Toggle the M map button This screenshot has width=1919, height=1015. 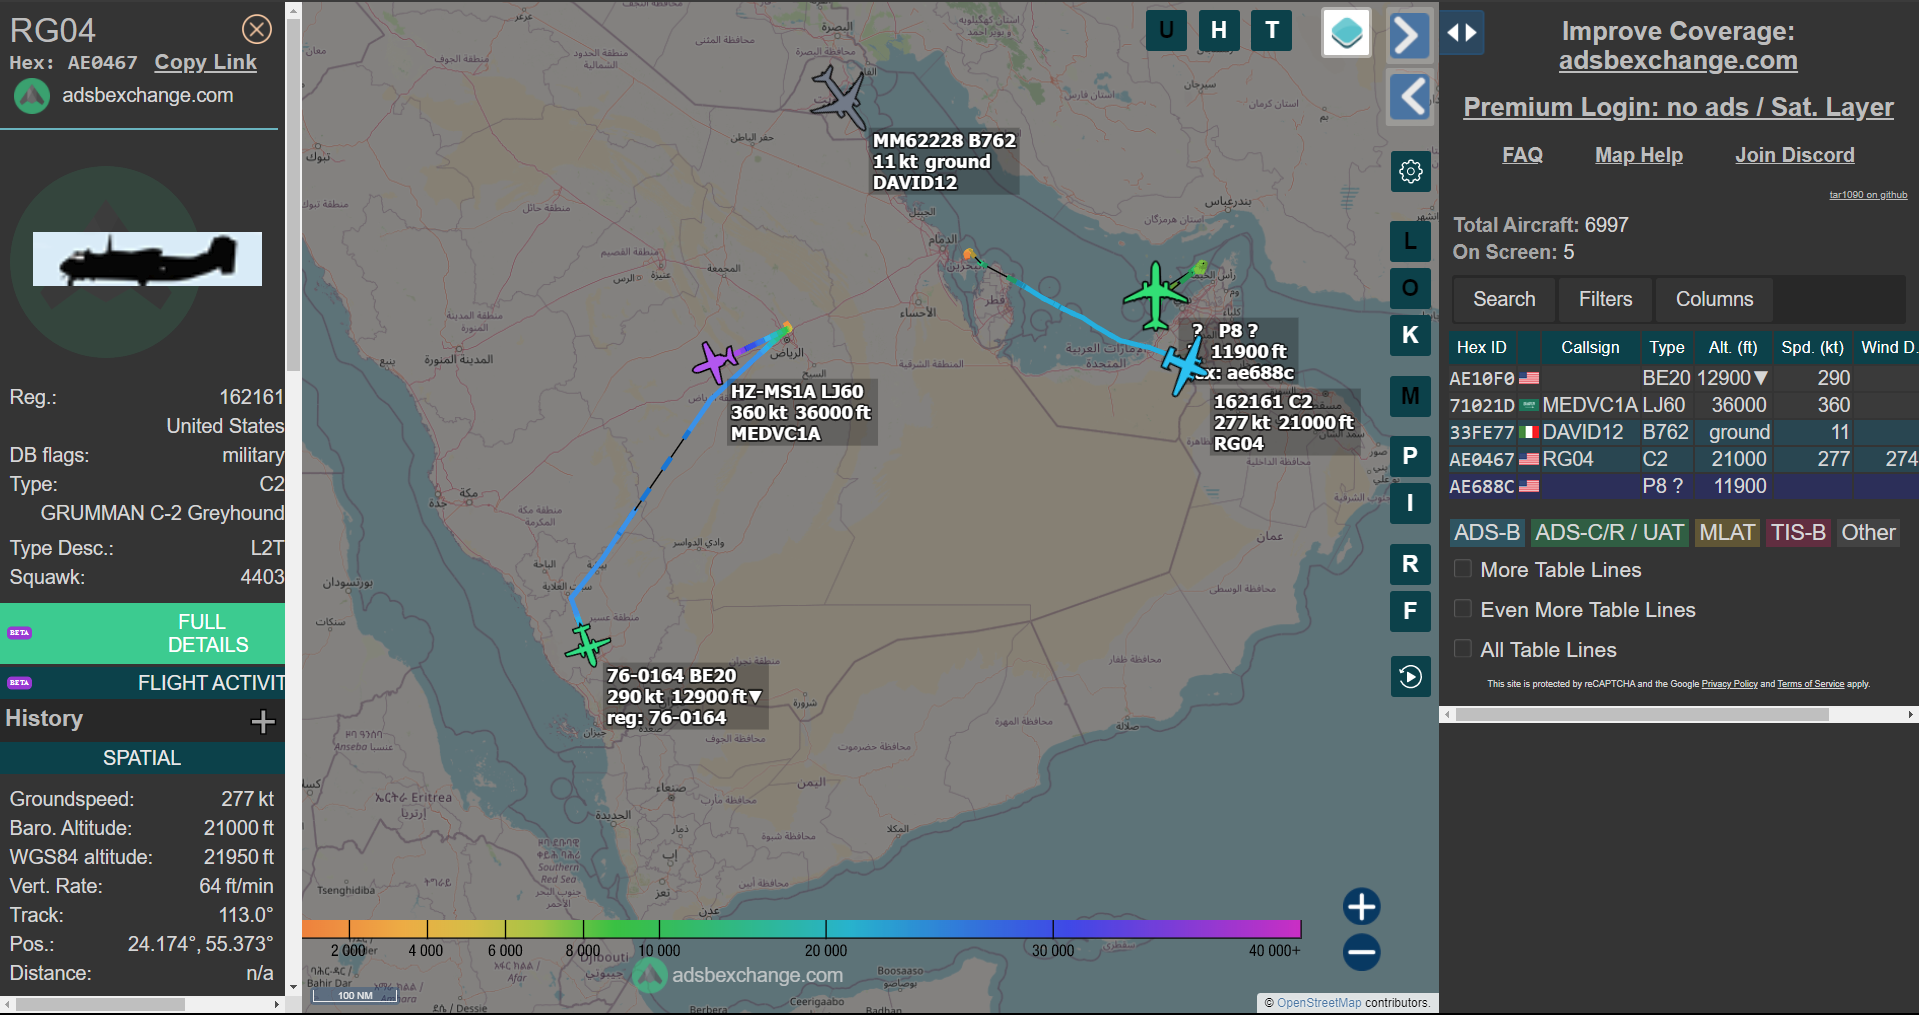point(1410,396)
